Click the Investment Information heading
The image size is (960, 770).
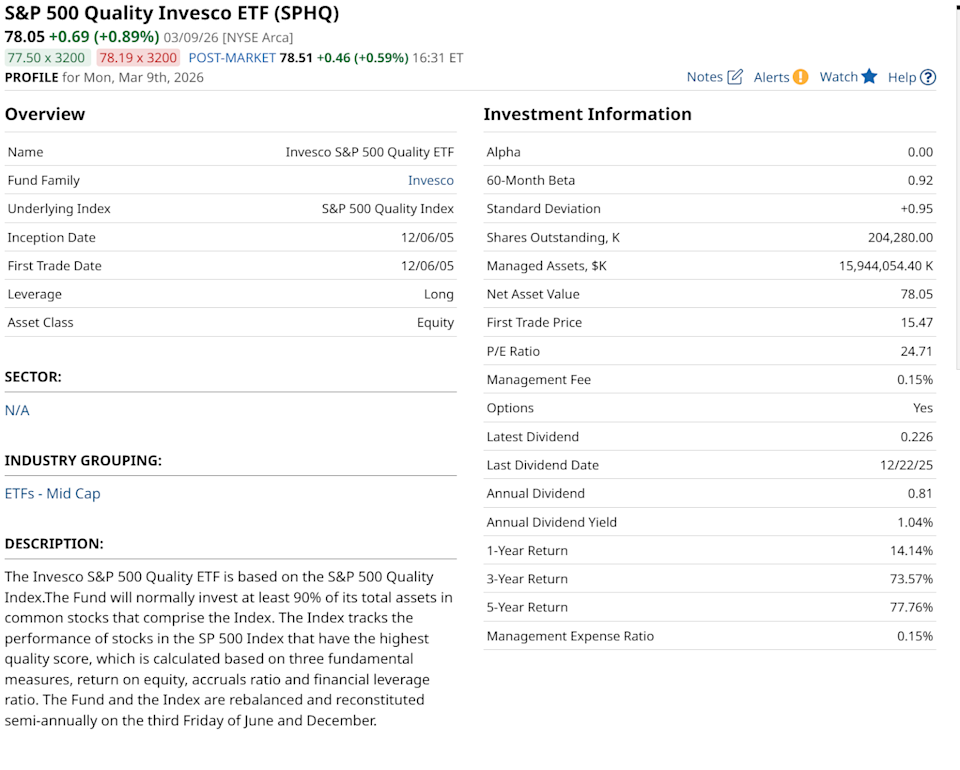click(x=587, y=114)
